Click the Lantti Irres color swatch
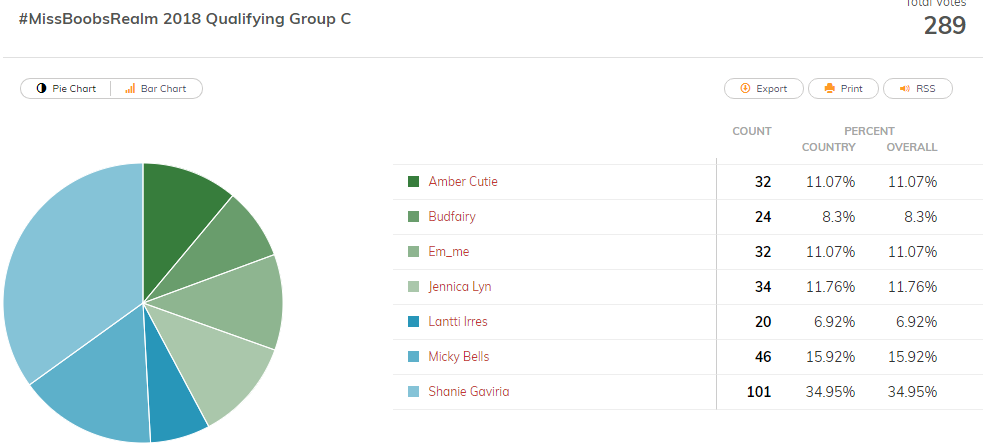This screenshot has width=995, height=446. (414, 322)
